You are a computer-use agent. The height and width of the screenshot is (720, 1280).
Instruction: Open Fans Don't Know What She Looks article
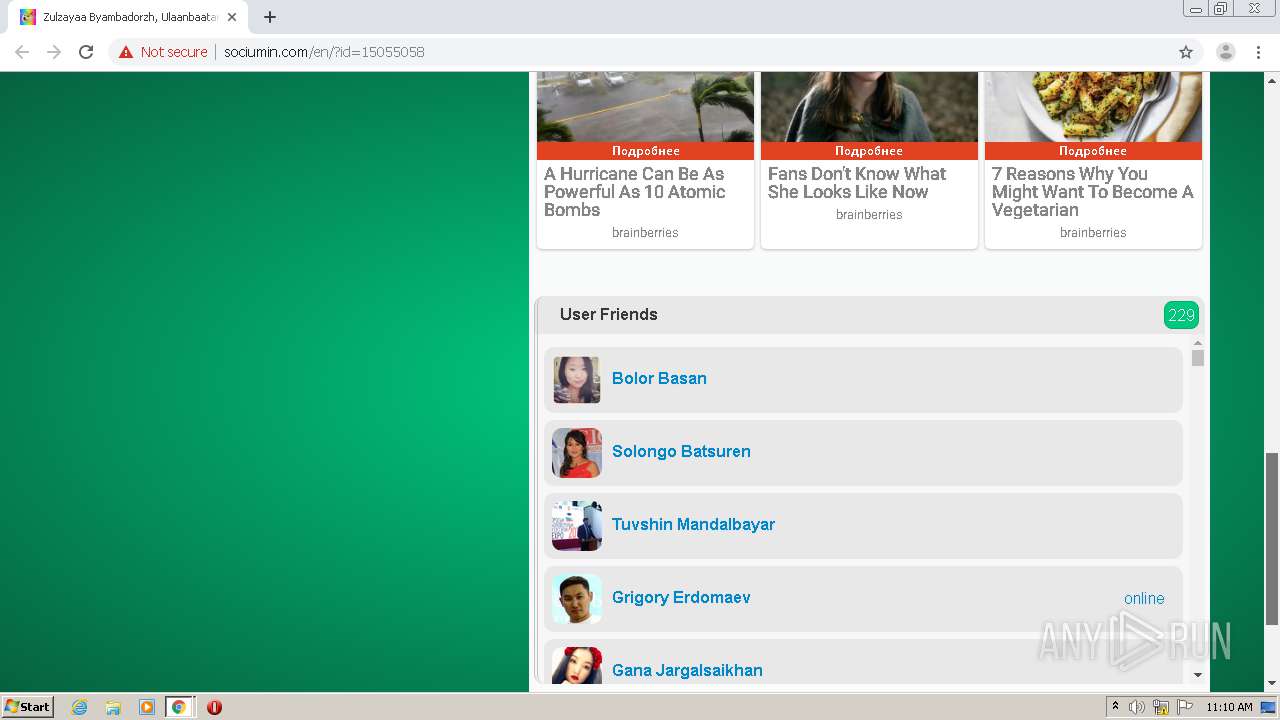[x=857, y=183]
